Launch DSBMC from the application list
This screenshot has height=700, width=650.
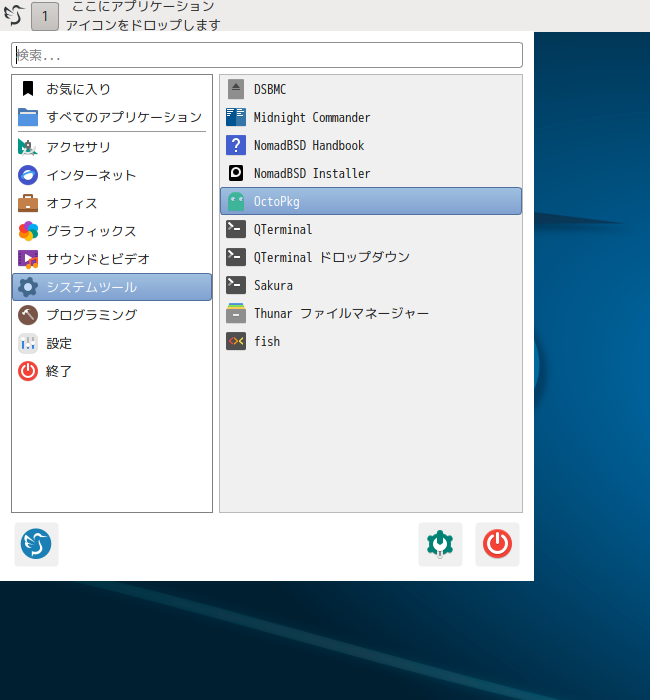270,89
